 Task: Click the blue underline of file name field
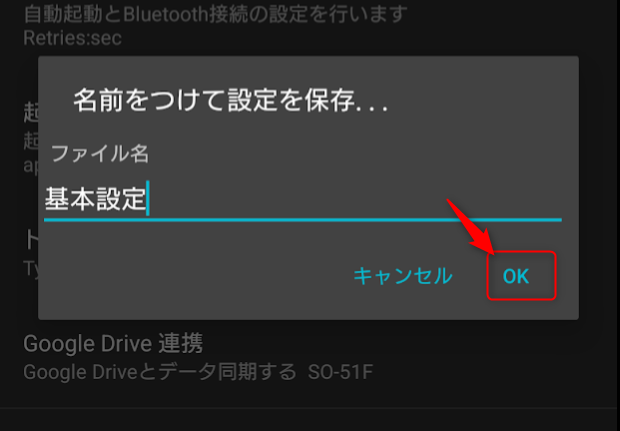click(303, 219)
